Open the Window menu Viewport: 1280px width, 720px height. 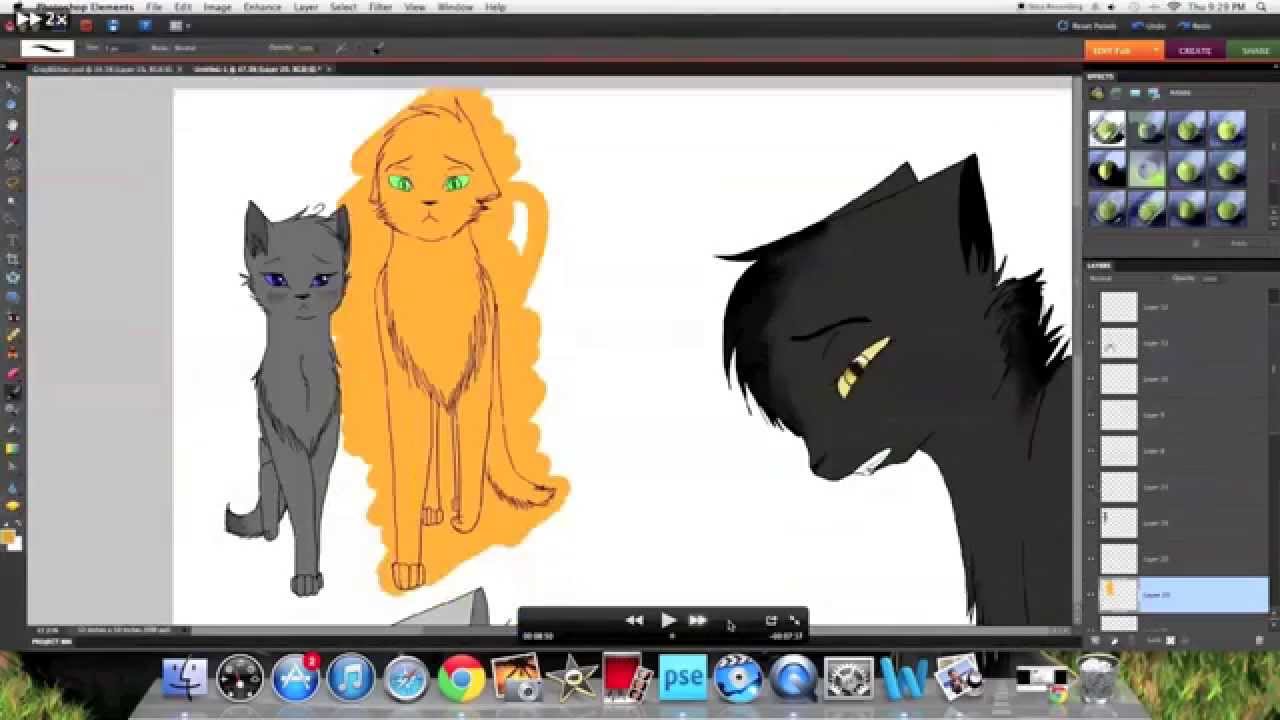(x=455, y=7)
